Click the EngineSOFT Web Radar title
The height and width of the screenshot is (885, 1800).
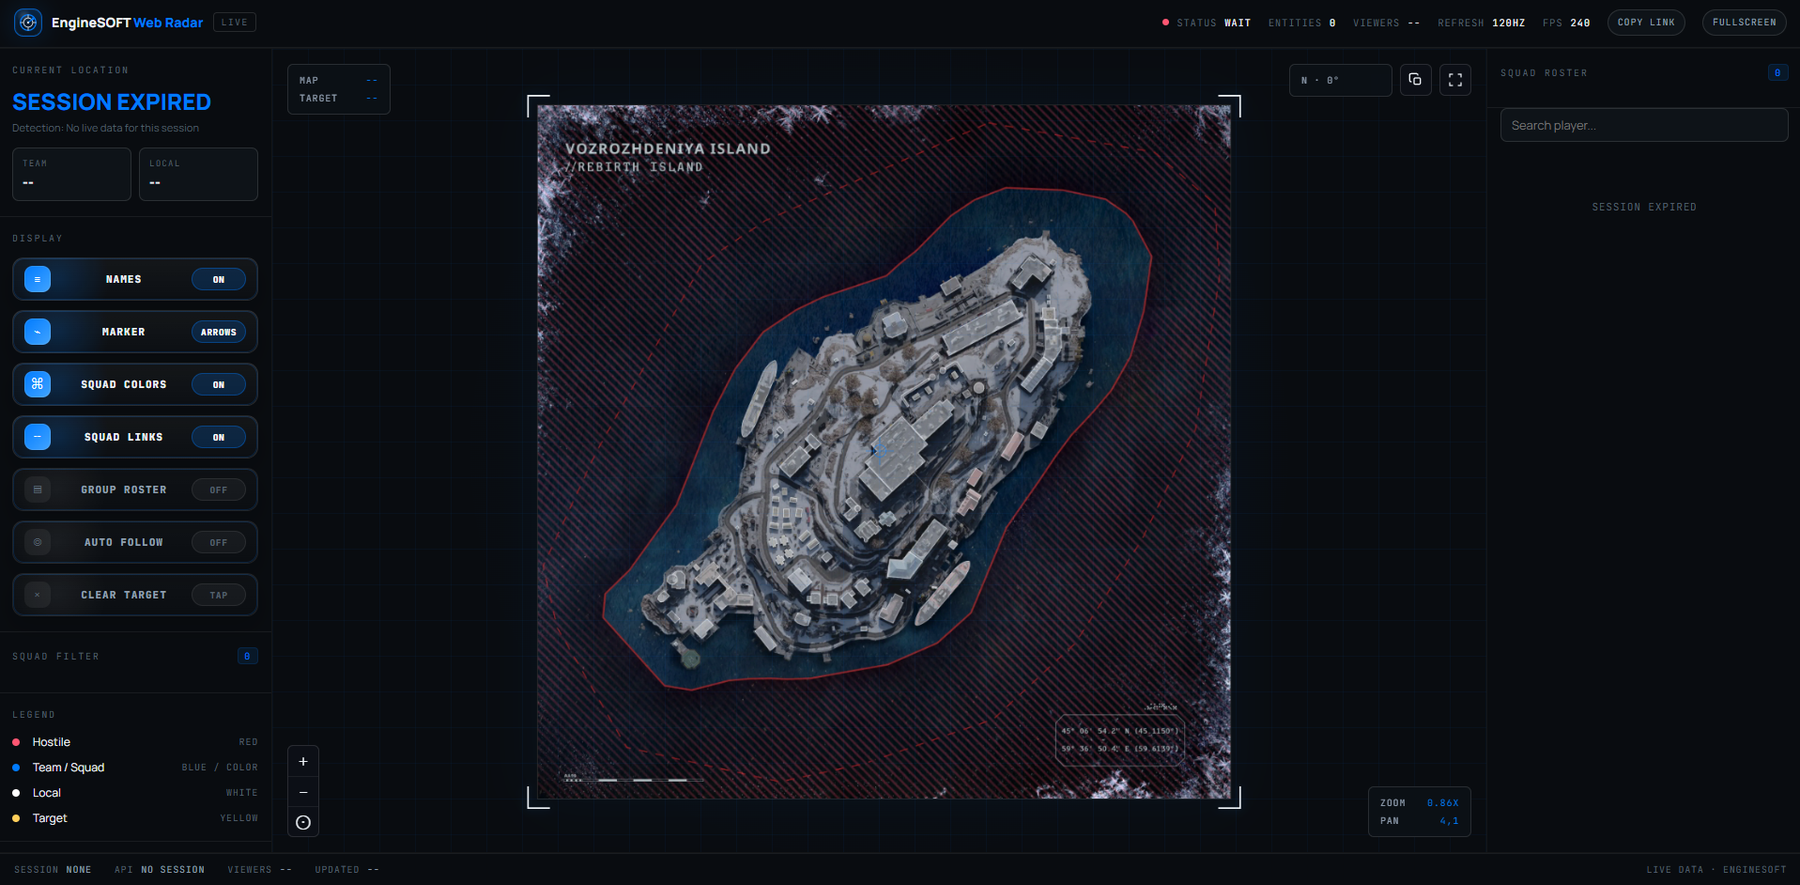coord(127,22)
